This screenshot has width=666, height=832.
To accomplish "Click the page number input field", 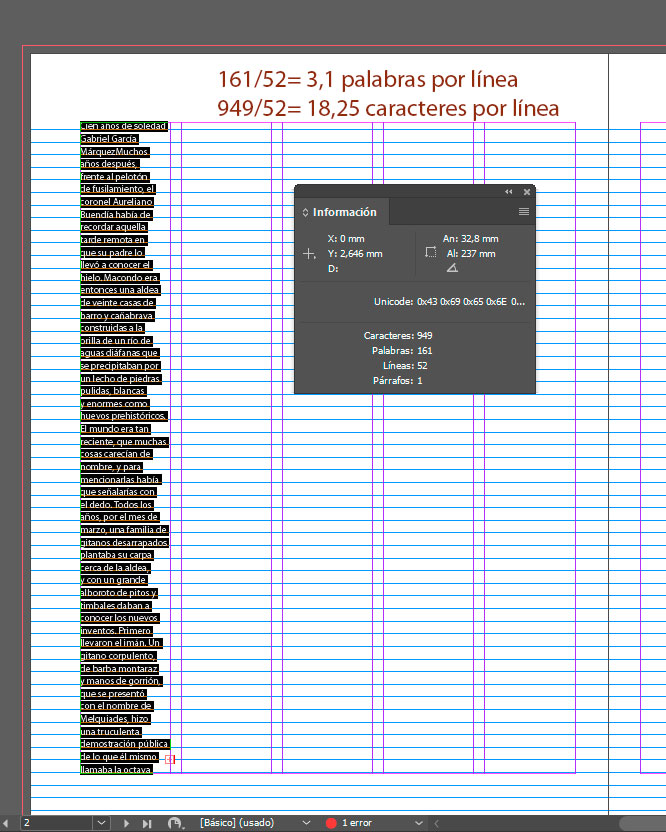I will [55, 823].
